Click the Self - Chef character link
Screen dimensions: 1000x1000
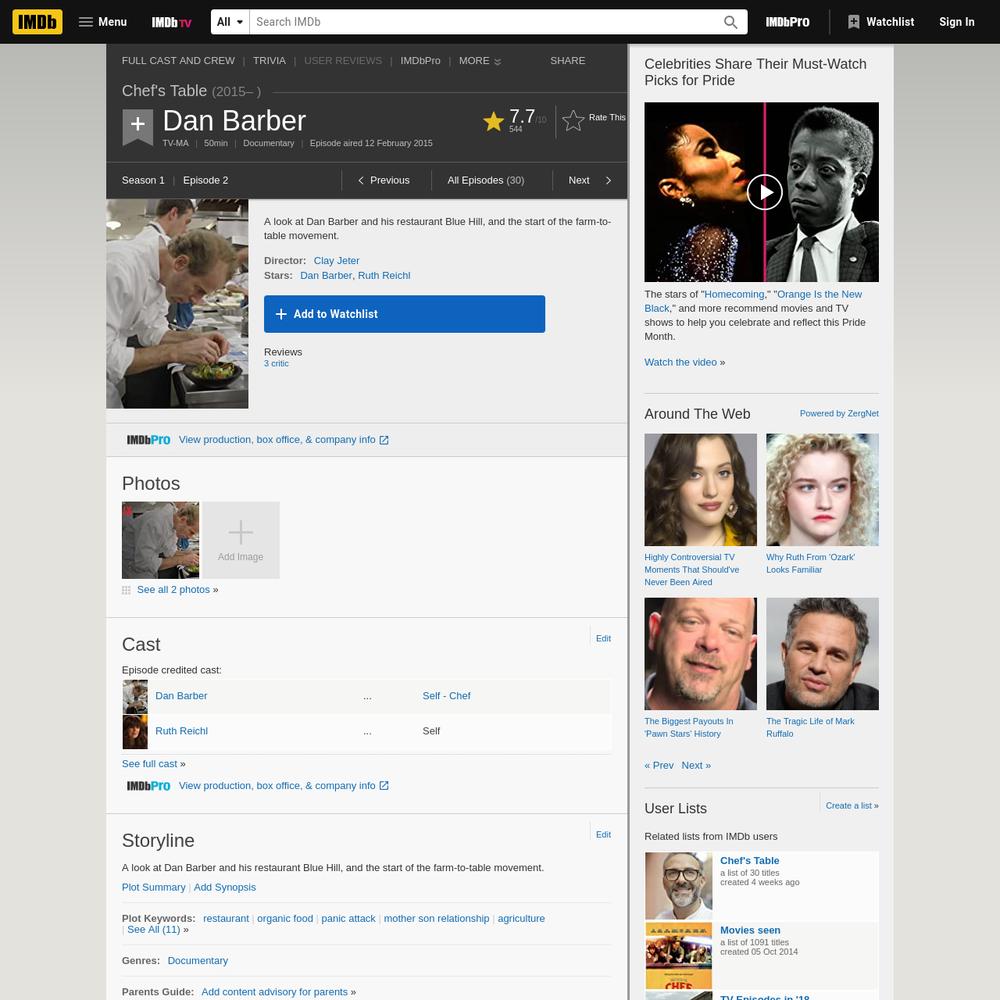pyautogui.click(x=446, y=696)
